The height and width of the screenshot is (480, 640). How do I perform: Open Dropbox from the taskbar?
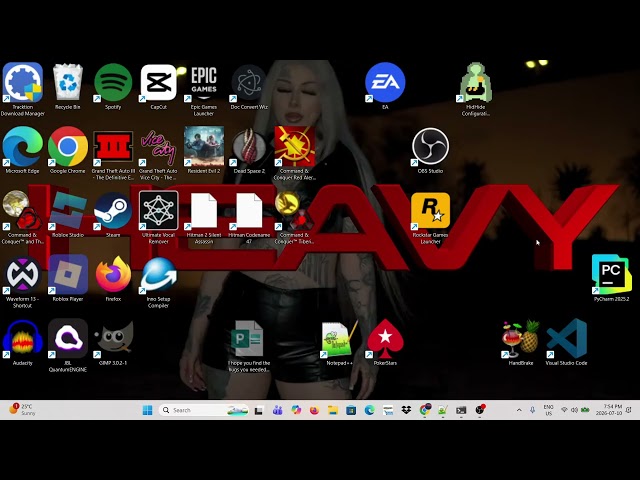(x=406, y=410)
